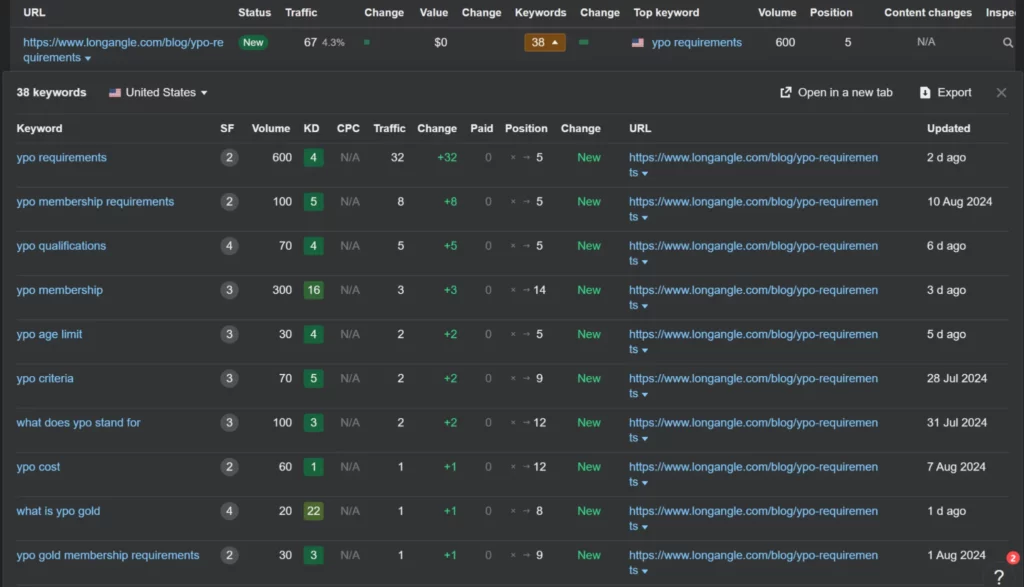Click the red notification bubble at bottom right

[1013, 556]
